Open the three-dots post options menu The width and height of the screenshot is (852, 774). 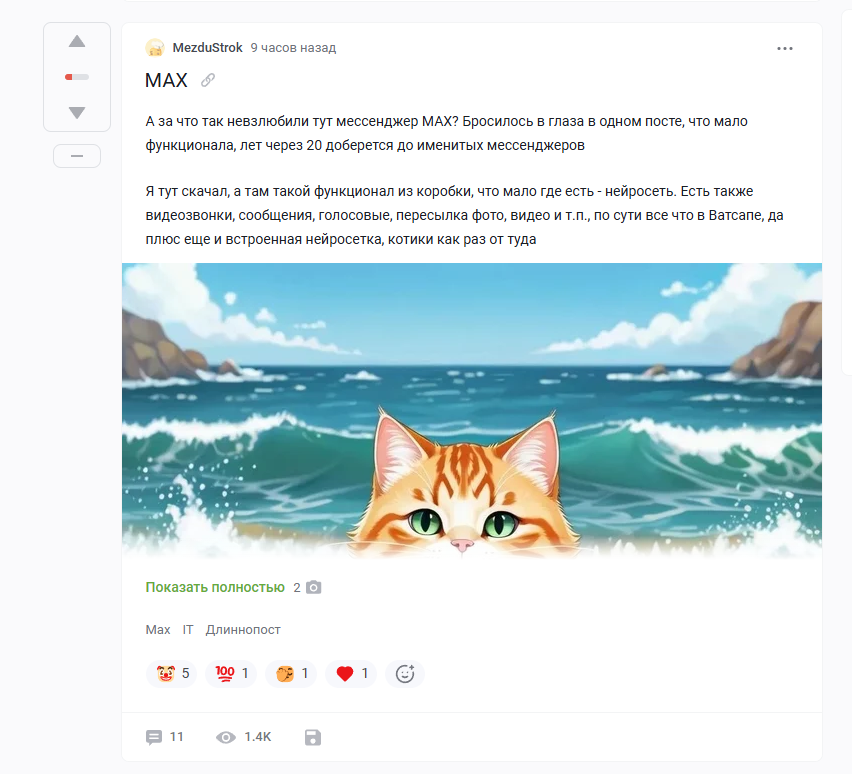click(x=785, y=48)
